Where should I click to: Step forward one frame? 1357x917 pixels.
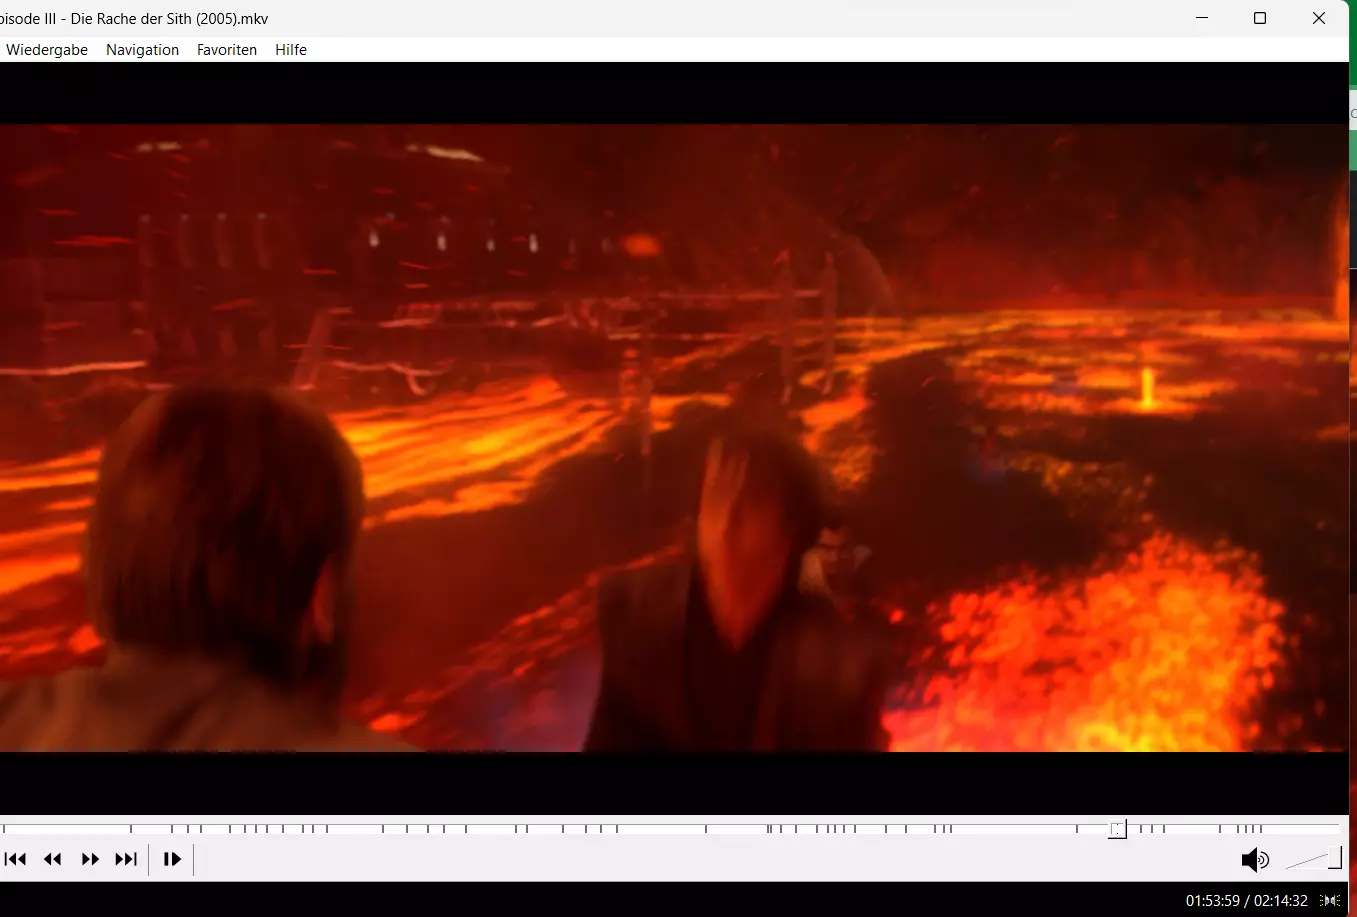pyautogui.click(x=172, y=859)
